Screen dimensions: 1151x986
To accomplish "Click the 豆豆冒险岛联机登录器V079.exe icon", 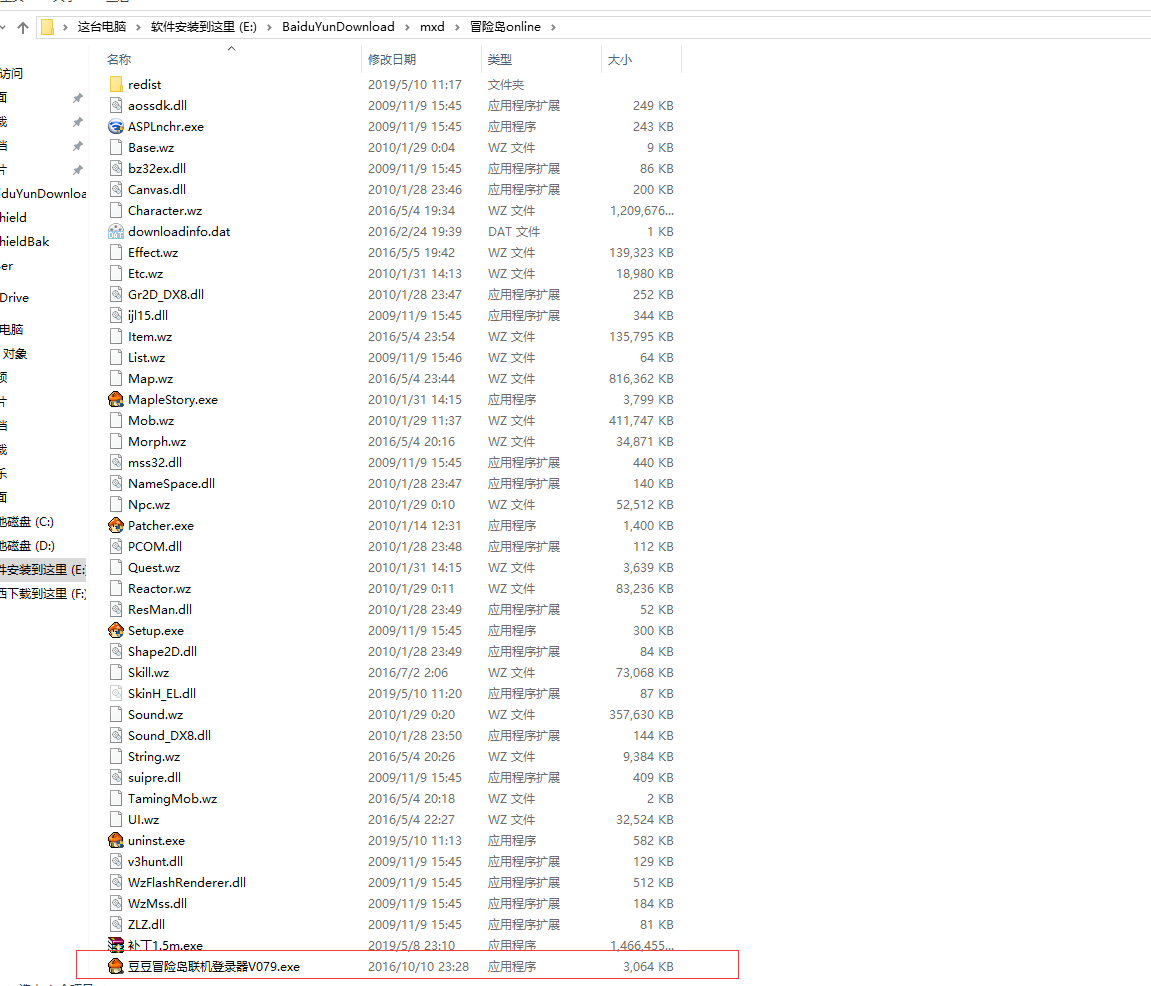I will click(x=115, y=967).
